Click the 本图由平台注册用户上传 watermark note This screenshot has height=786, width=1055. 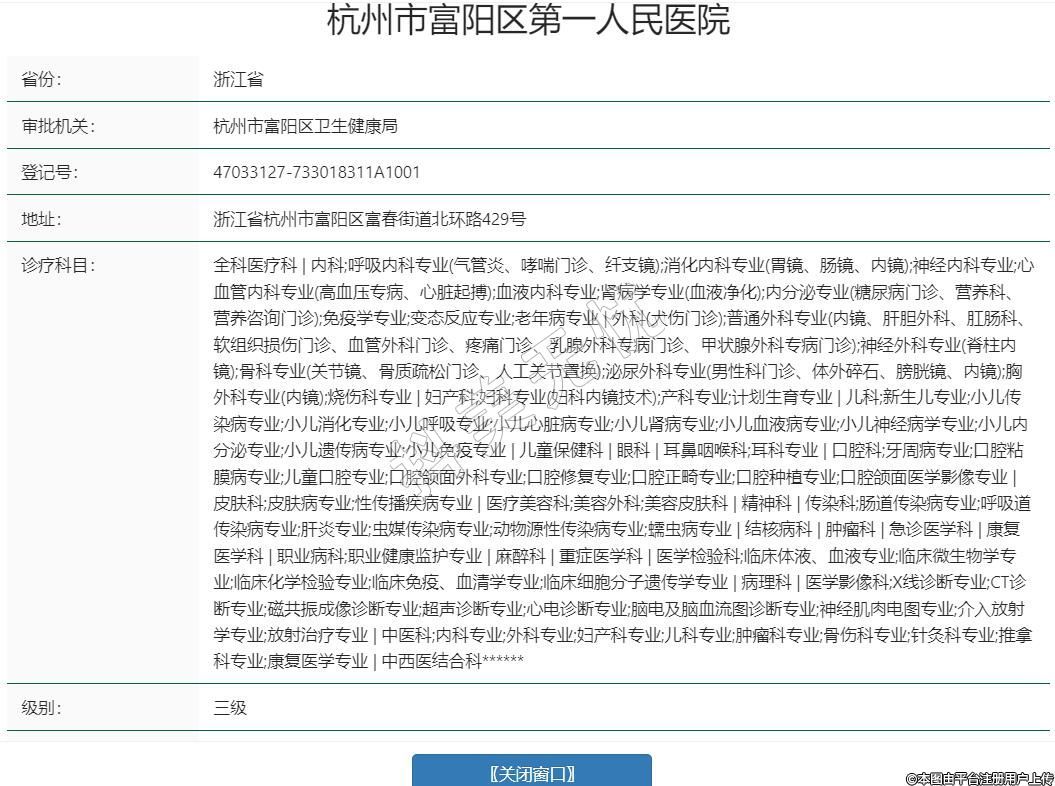979,777
